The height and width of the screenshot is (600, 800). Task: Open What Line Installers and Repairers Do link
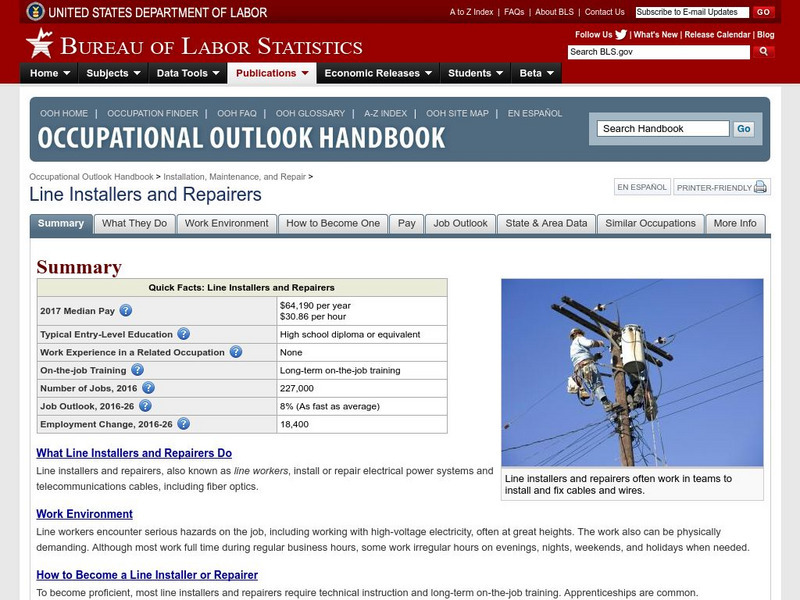pyautogui.click(x=134, y=453)
